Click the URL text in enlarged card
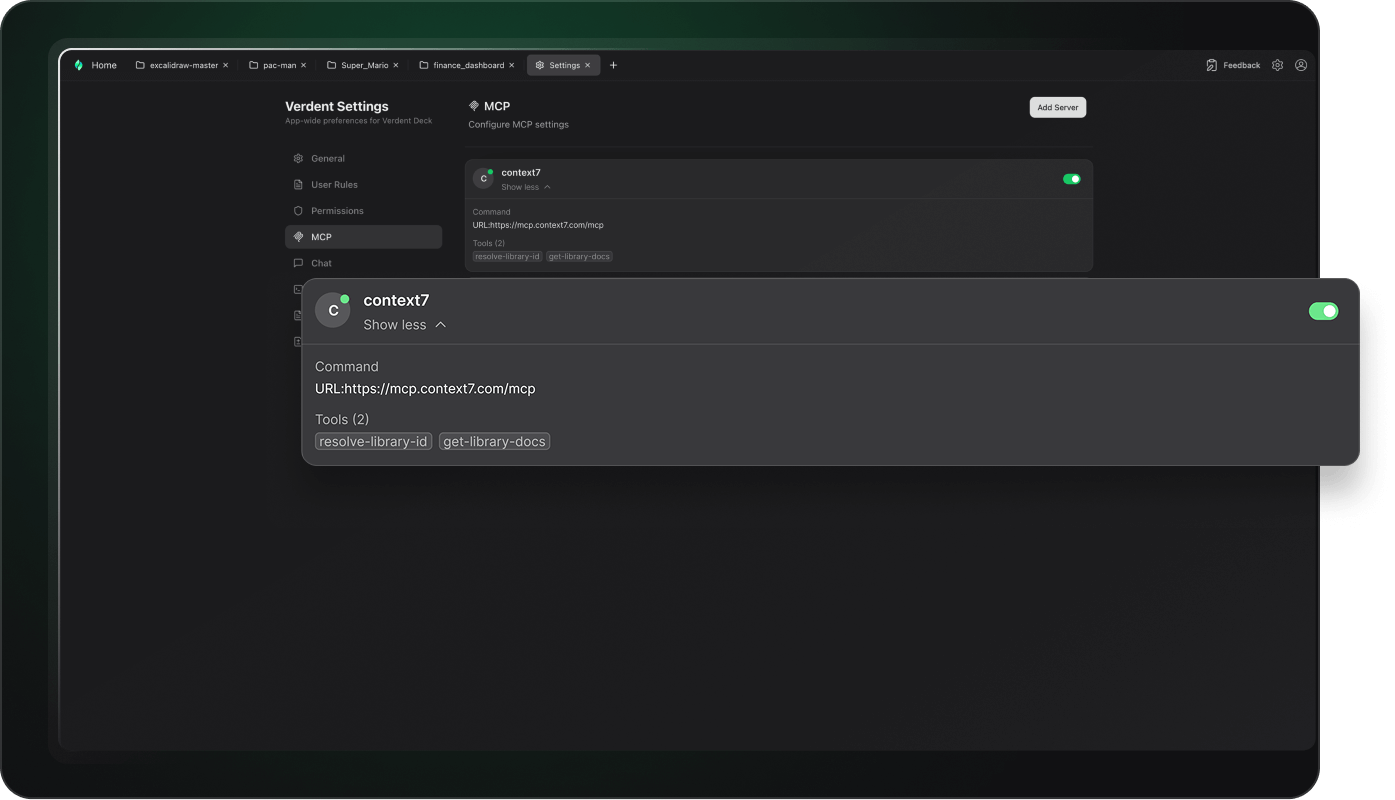 (x=425, y=389)
